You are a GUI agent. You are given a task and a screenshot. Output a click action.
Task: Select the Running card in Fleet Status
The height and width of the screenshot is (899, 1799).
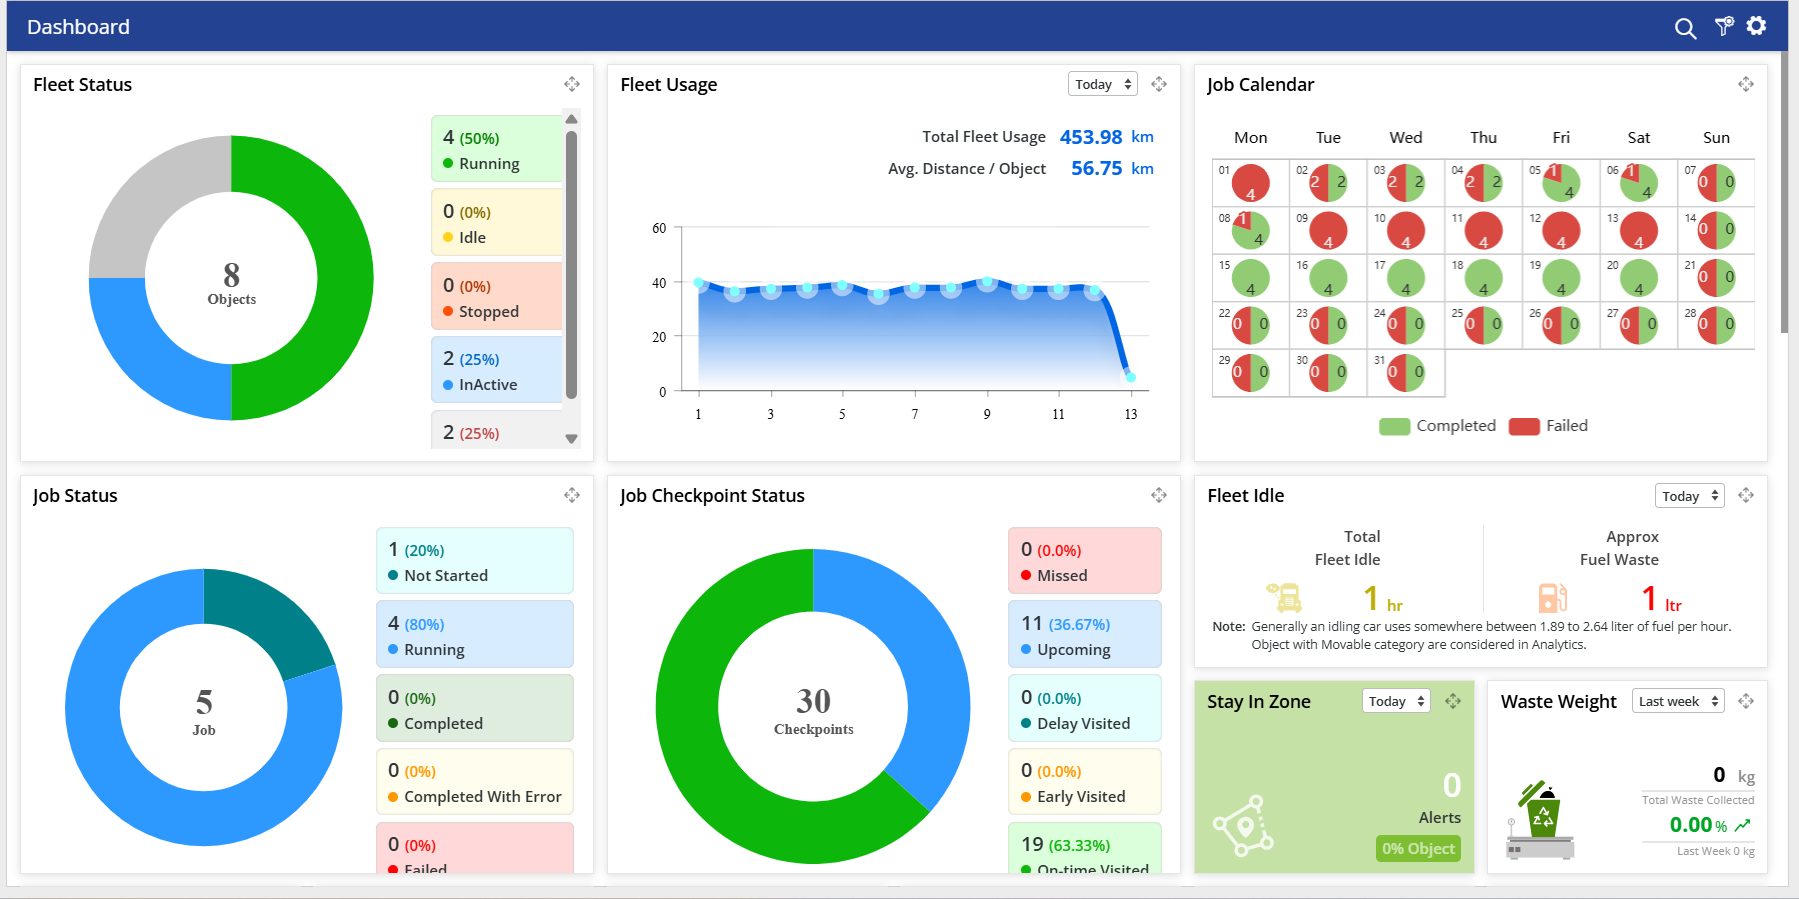pyautogui.click(x=497, y=150)
